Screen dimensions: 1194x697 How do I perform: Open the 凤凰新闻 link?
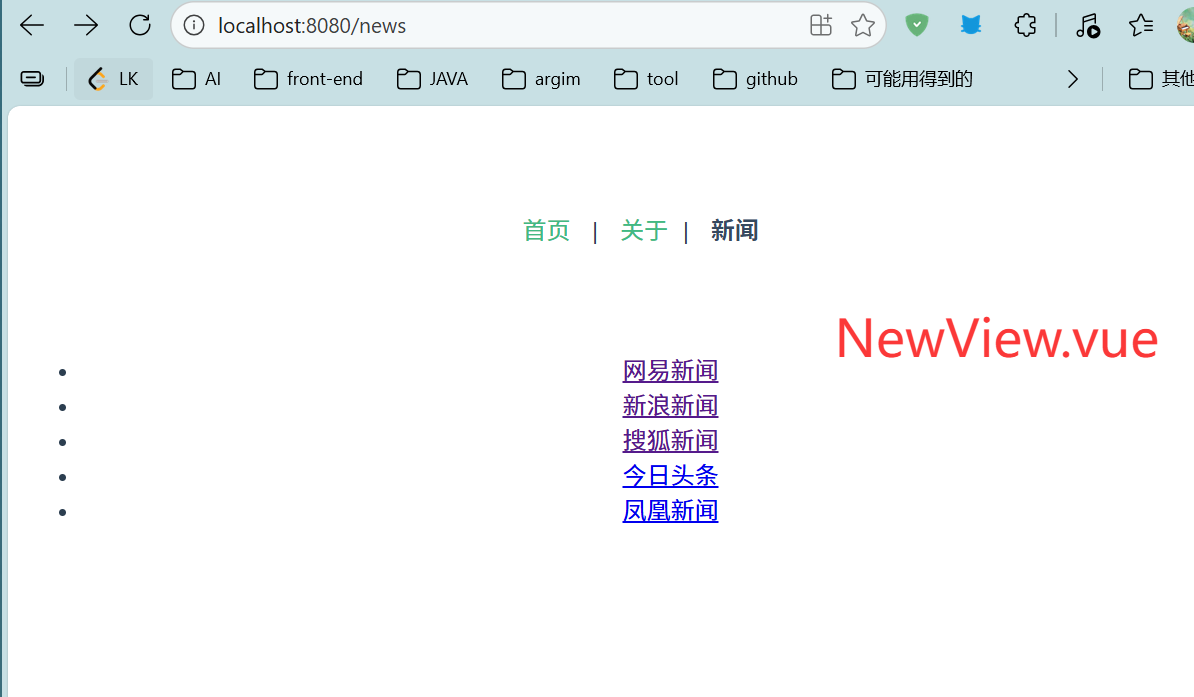[x=670, y=511]
